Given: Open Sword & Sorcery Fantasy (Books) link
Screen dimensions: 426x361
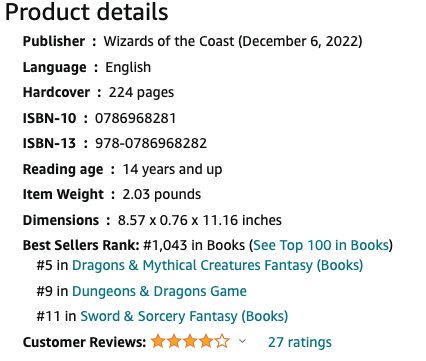Looking at the screenshot, I should click(x=184, y=316).
